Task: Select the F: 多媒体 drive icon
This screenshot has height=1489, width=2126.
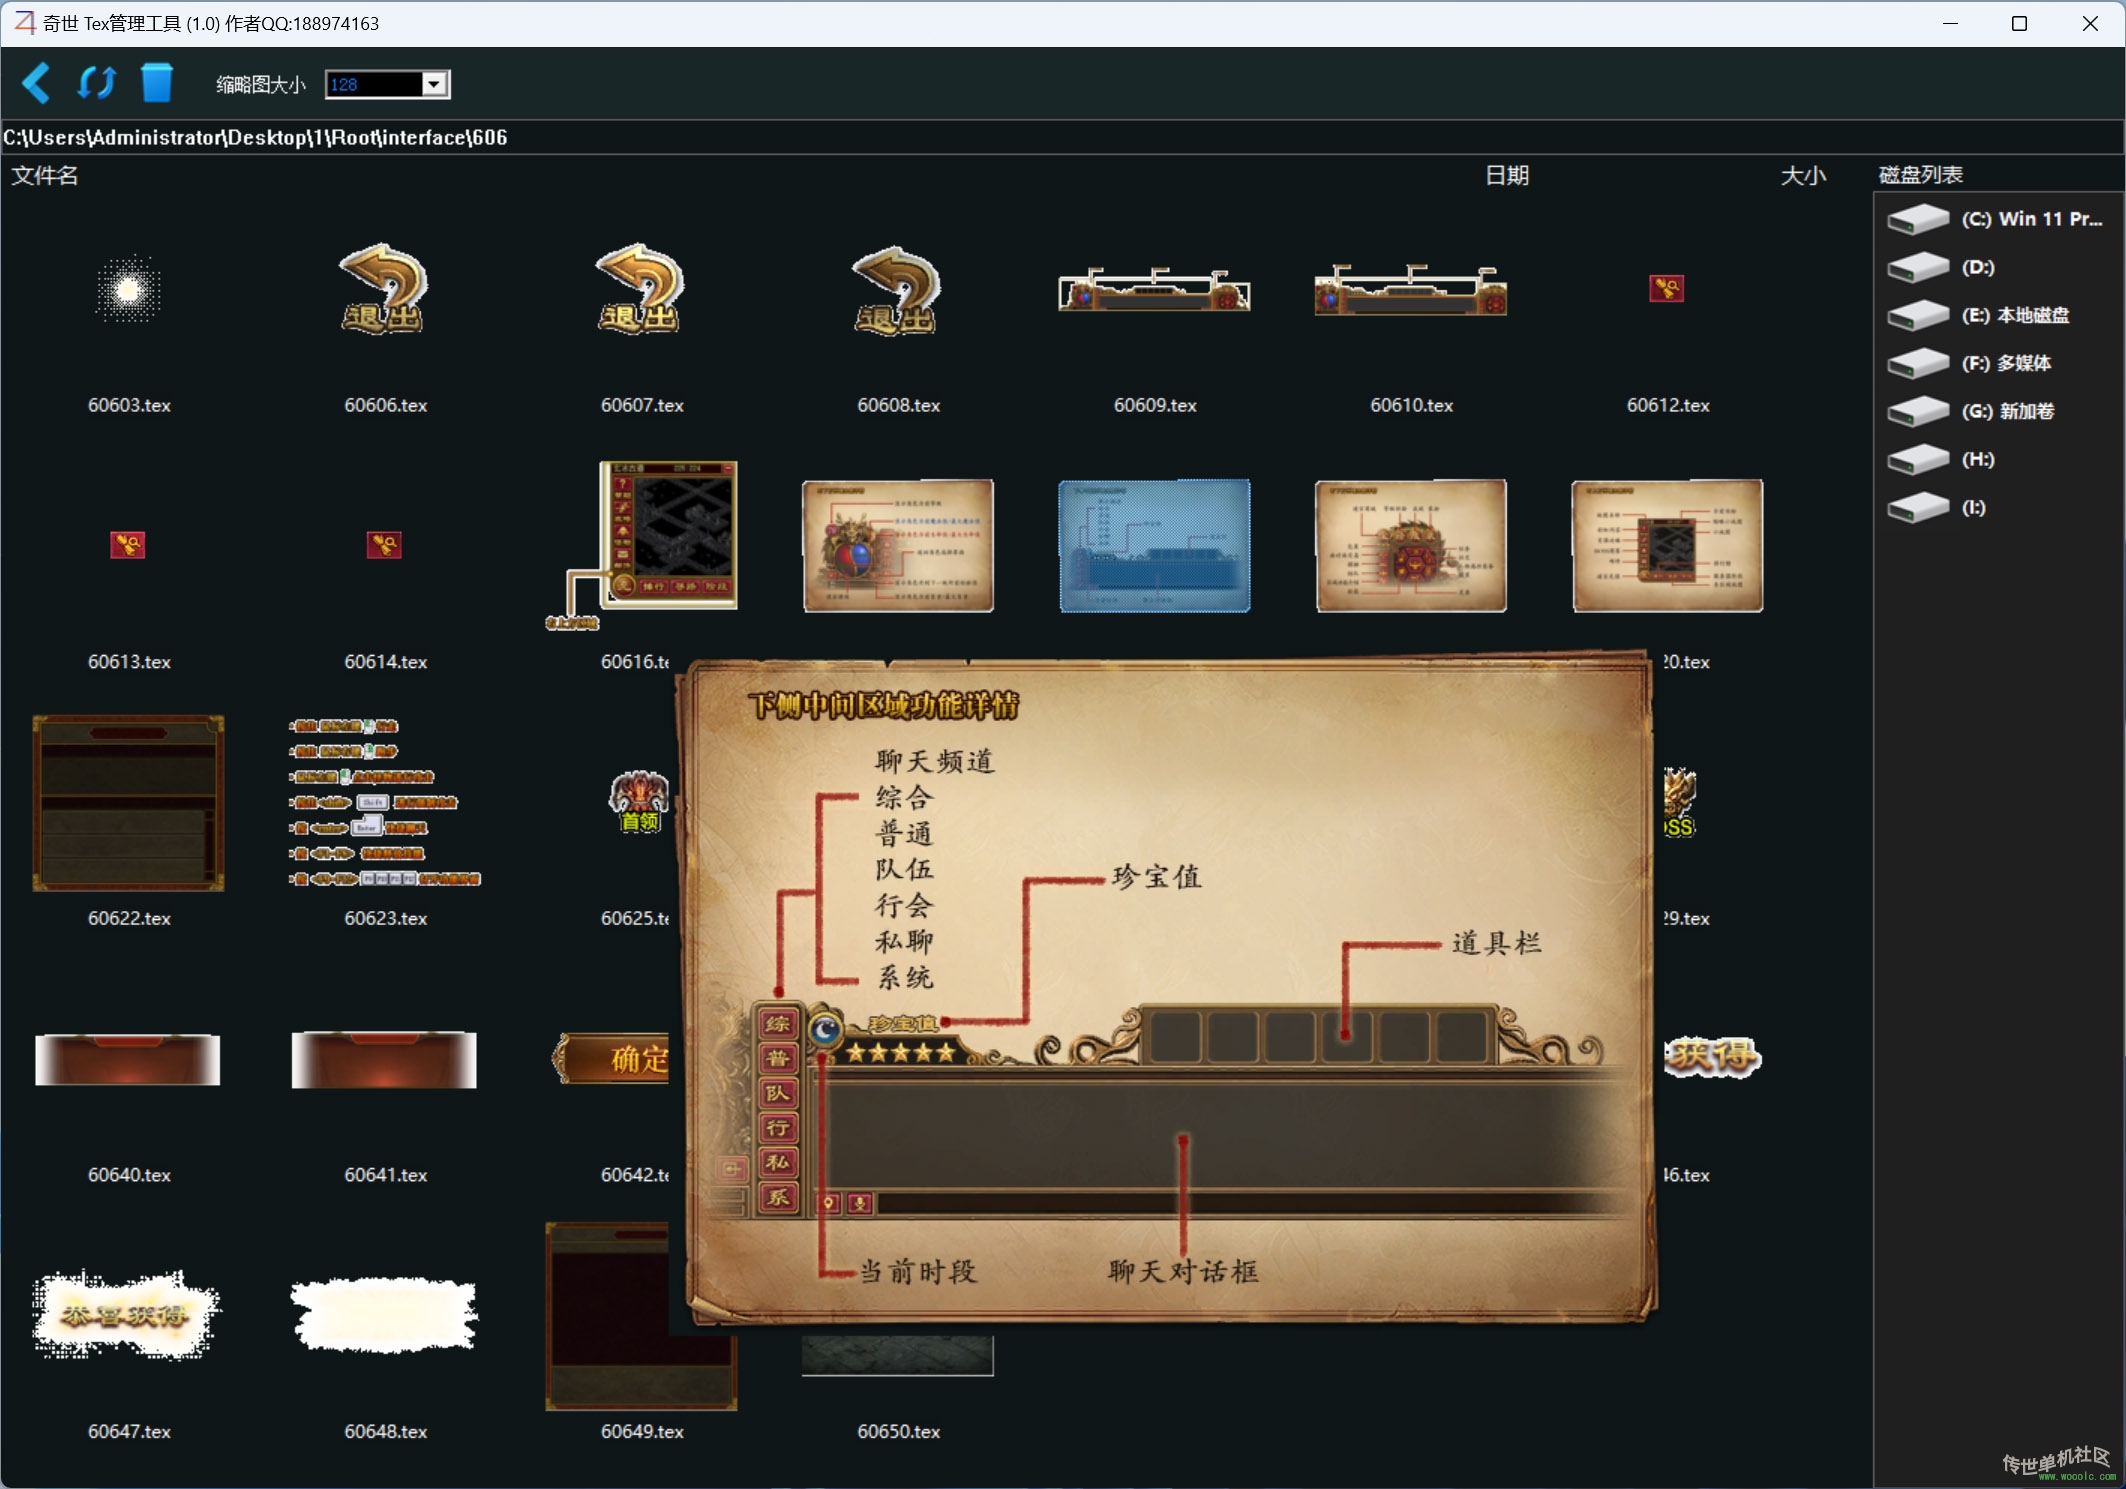Action: point(1918,363)
